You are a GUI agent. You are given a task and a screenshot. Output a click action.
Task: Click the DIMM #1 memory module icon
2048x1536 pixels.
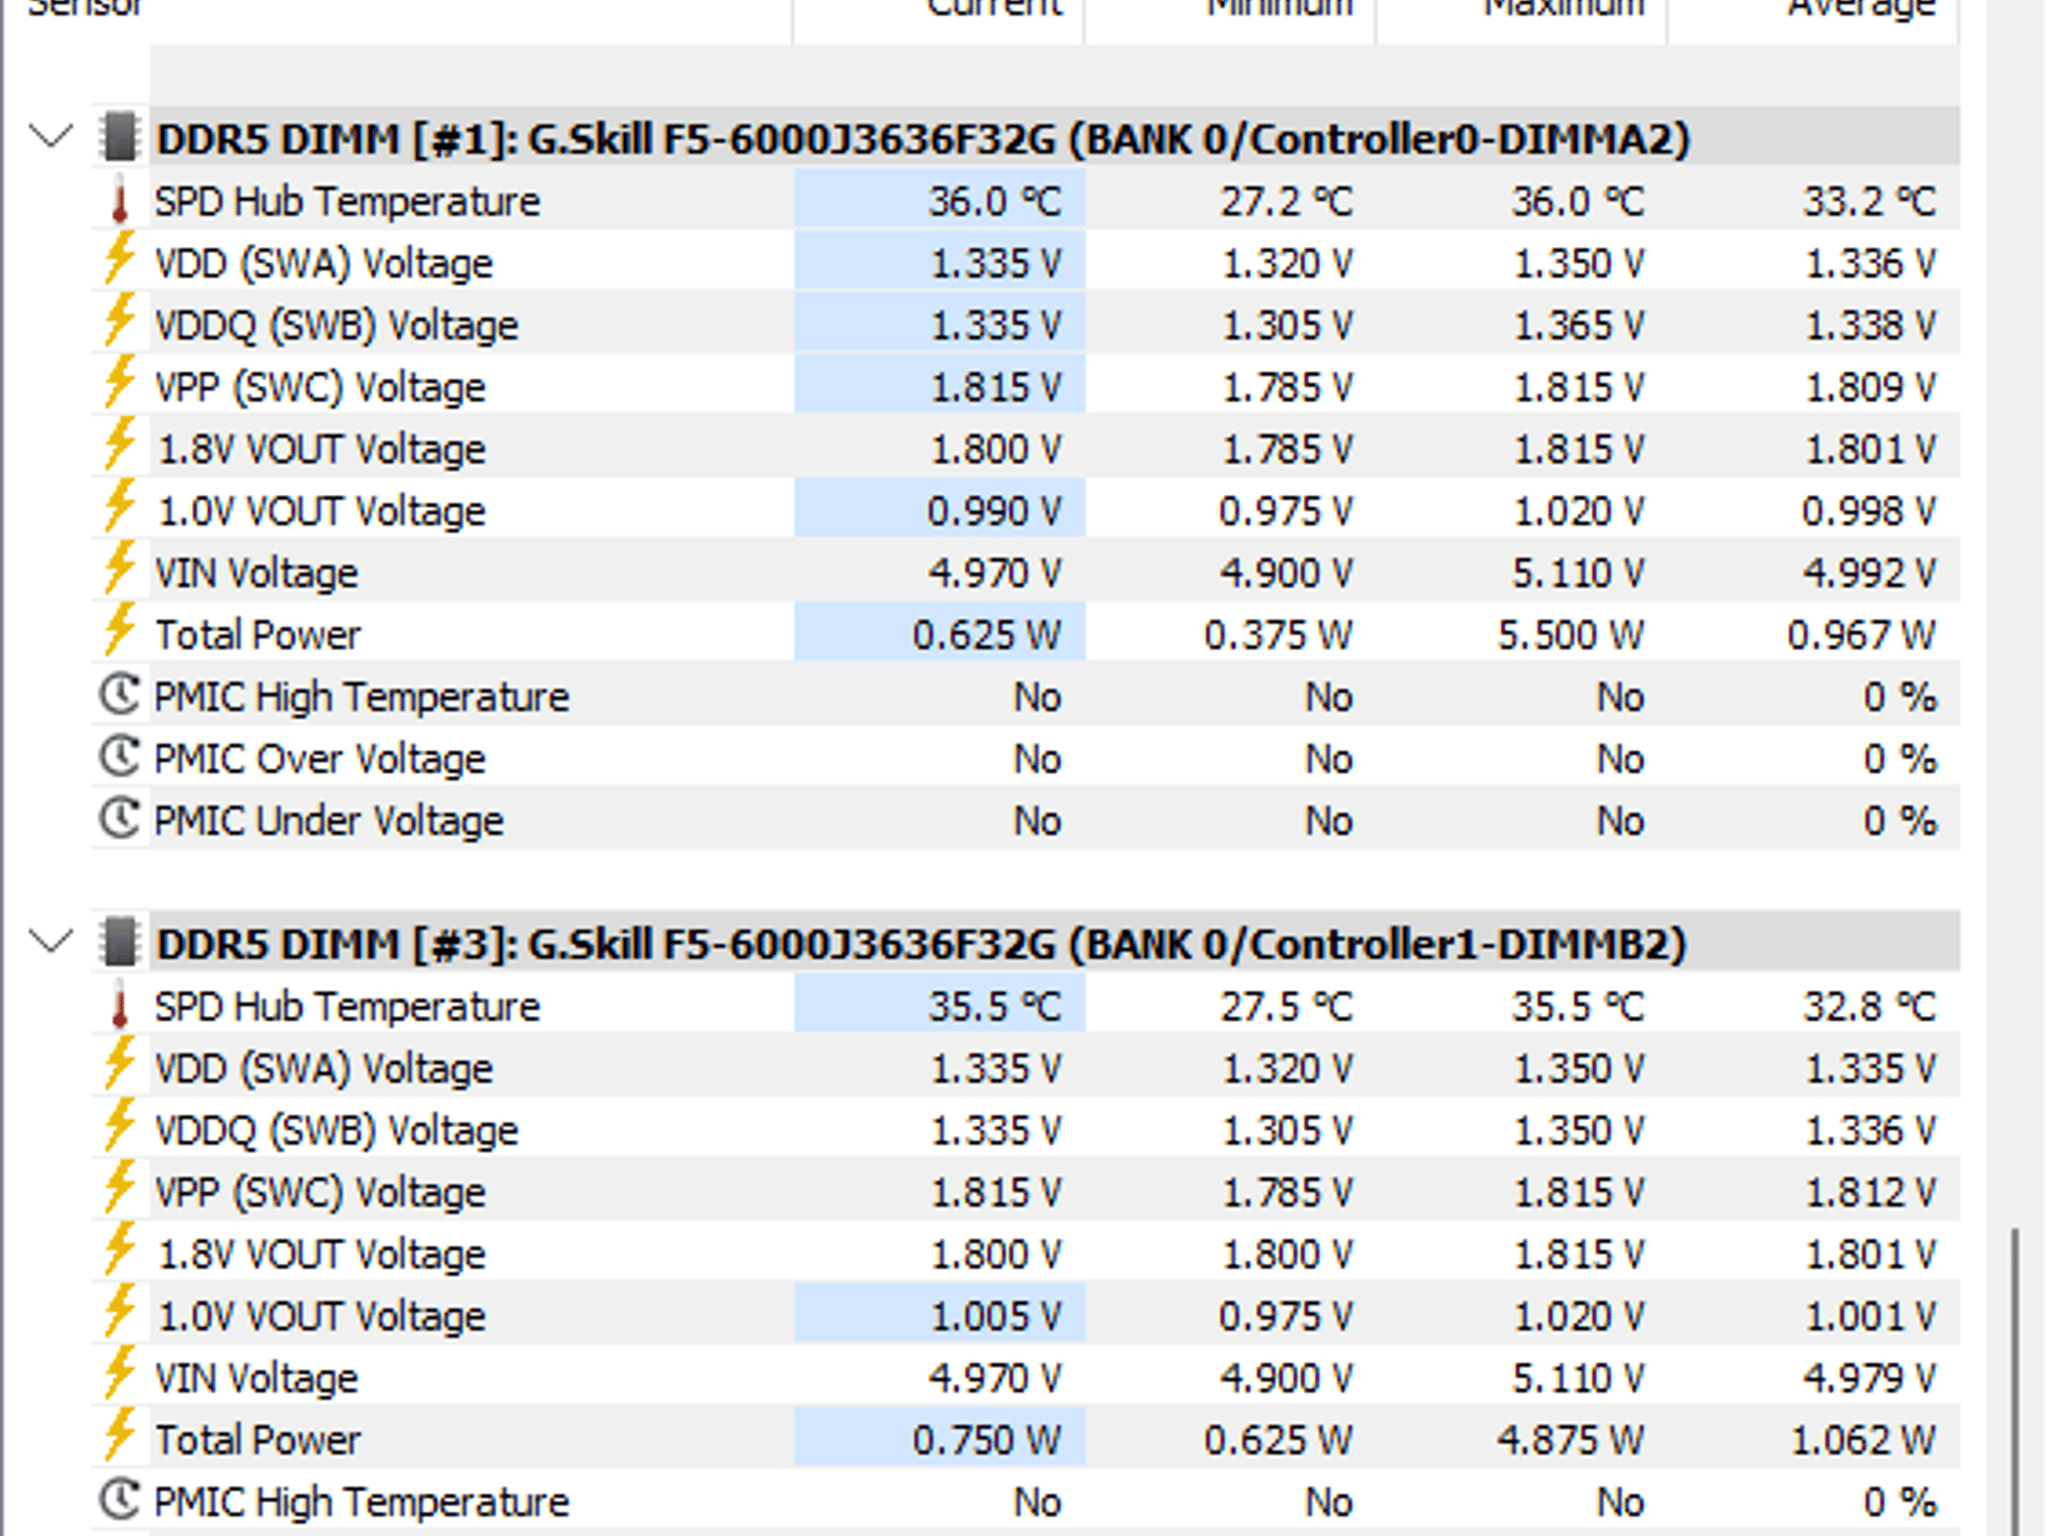click(x=120, y=137)
